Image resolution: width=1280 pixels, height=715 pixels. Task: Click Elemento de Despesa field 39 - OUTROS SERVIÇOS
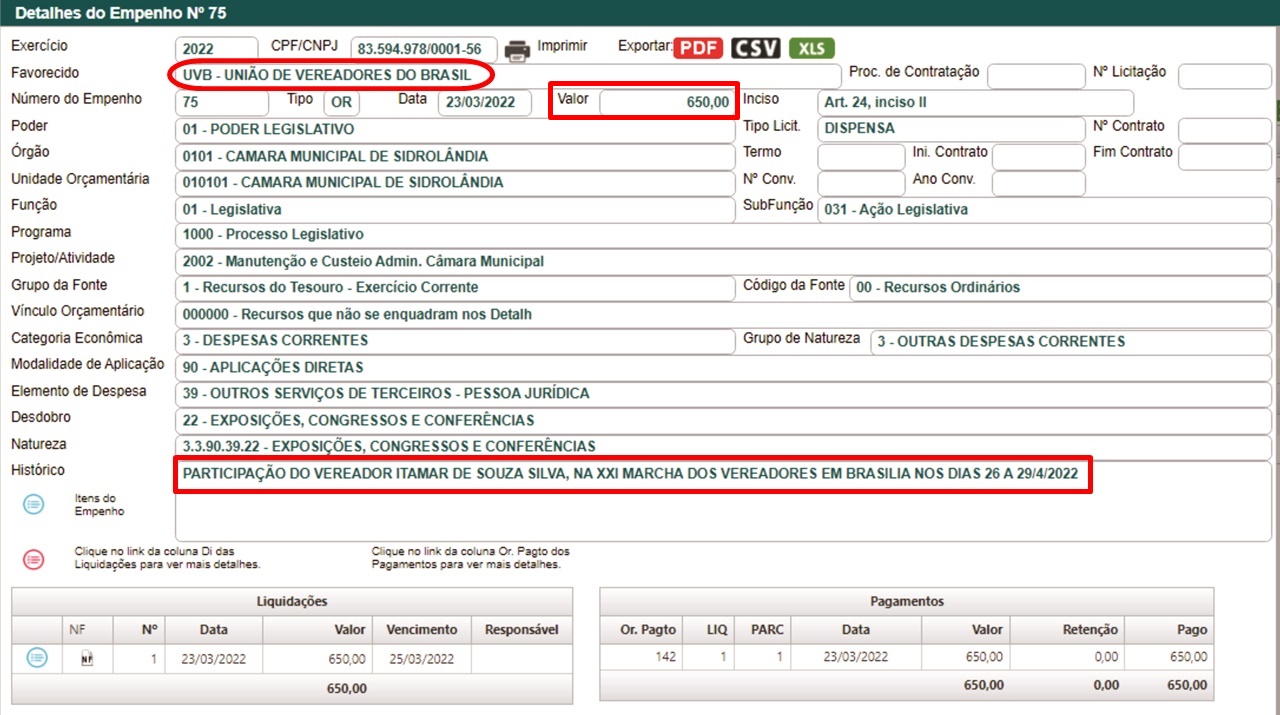click(x=723, y=394)
